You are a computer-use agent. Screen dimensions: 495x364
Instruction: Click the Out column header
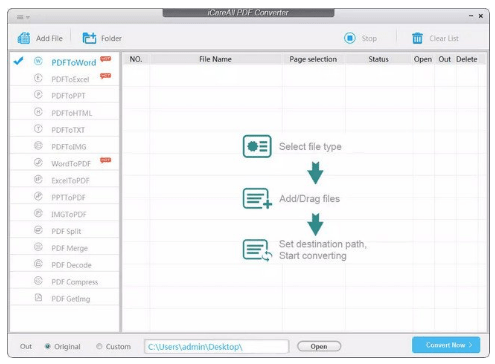point(445,59)
